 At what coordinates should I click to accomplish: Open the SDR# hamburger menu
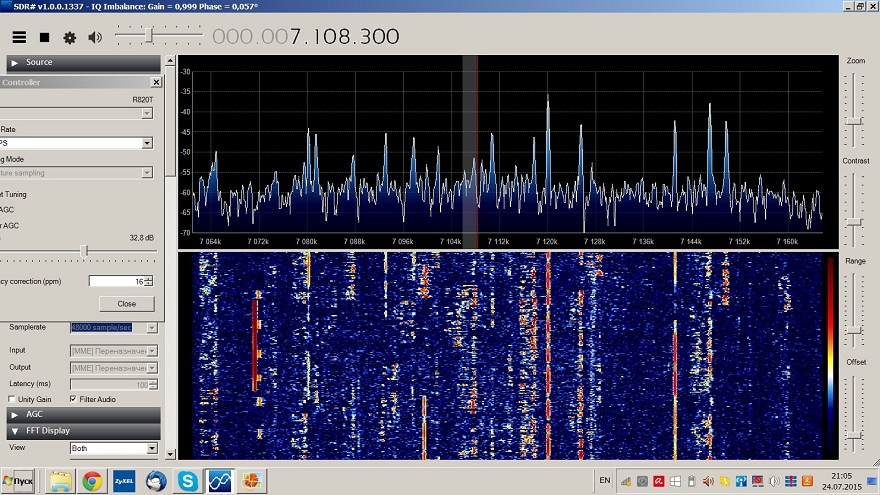tap(19, 37)
